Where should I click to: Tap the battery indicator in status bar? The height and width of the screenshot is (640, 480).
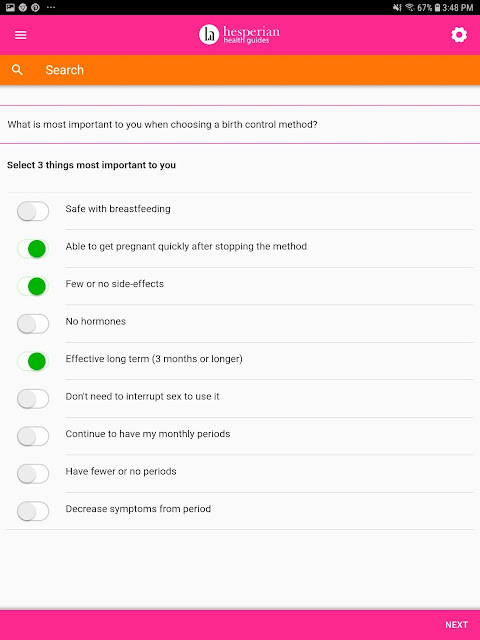437,7
